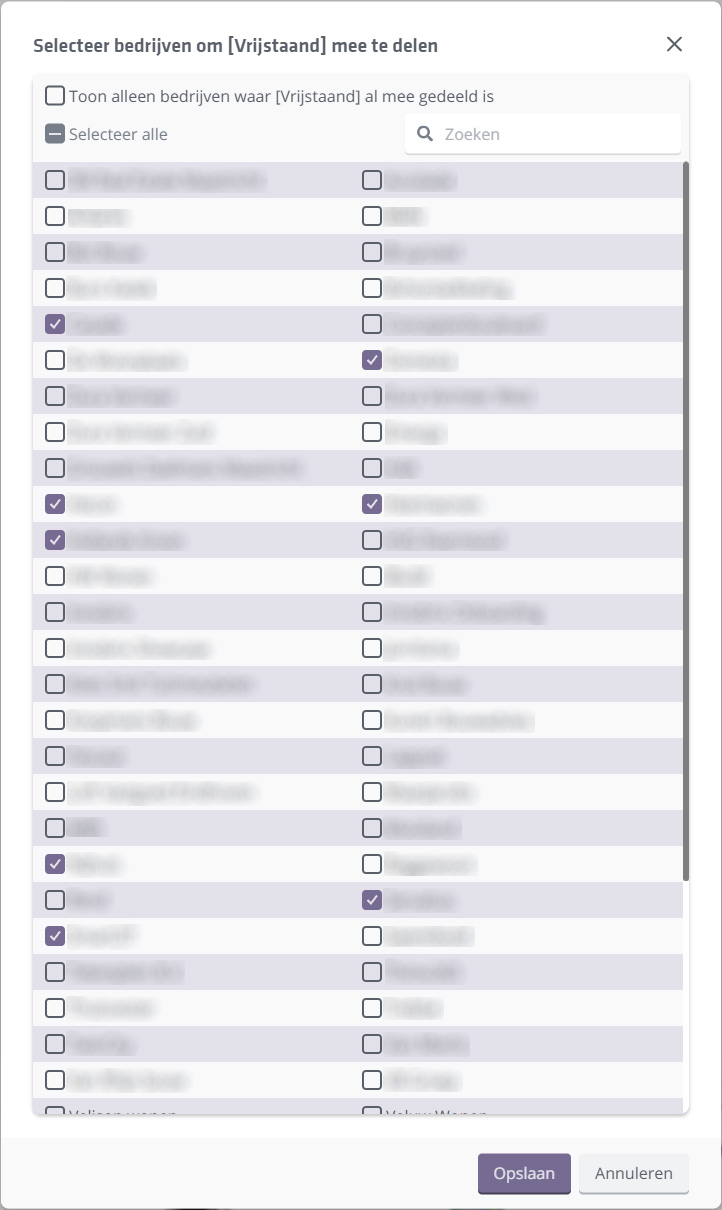The width and height of the screenshot is (722, 1210).
Task: Uncheck the first checked company in right column
Action: [x=372, y=360]
